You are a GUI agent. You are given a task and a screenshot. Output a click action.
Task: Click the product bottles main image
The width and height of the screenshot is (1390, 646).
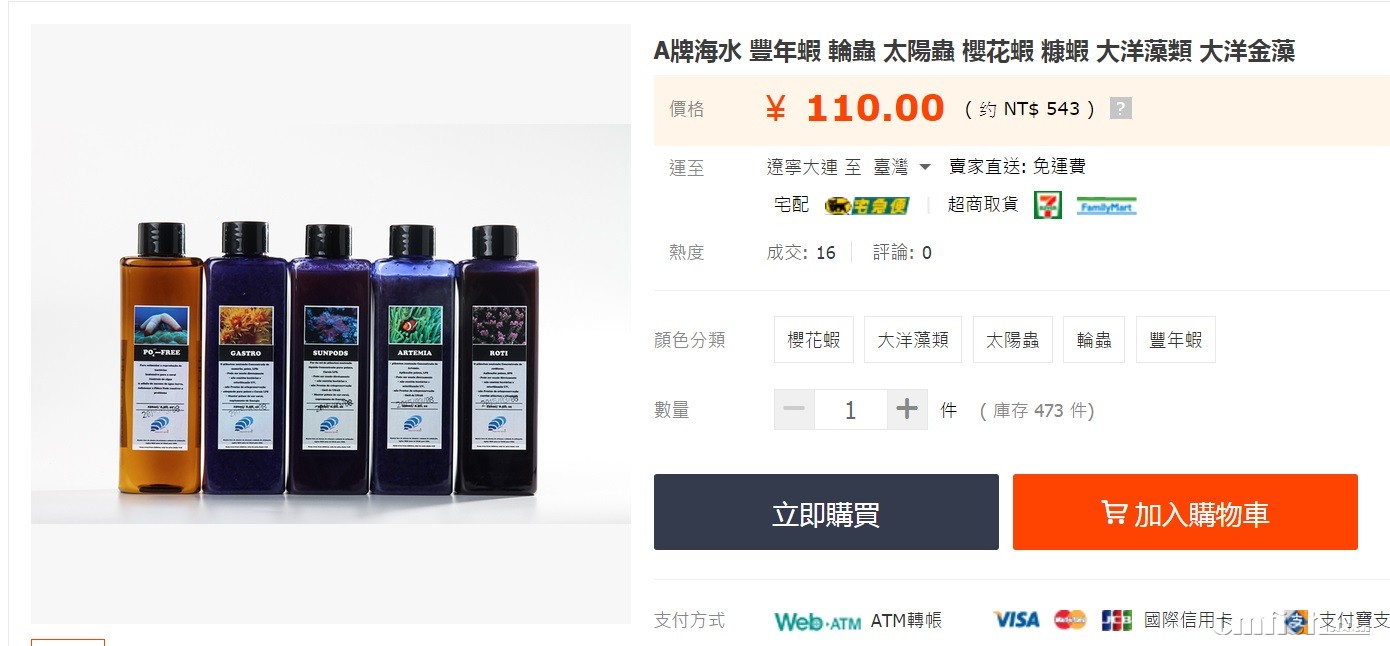(331, 324)
